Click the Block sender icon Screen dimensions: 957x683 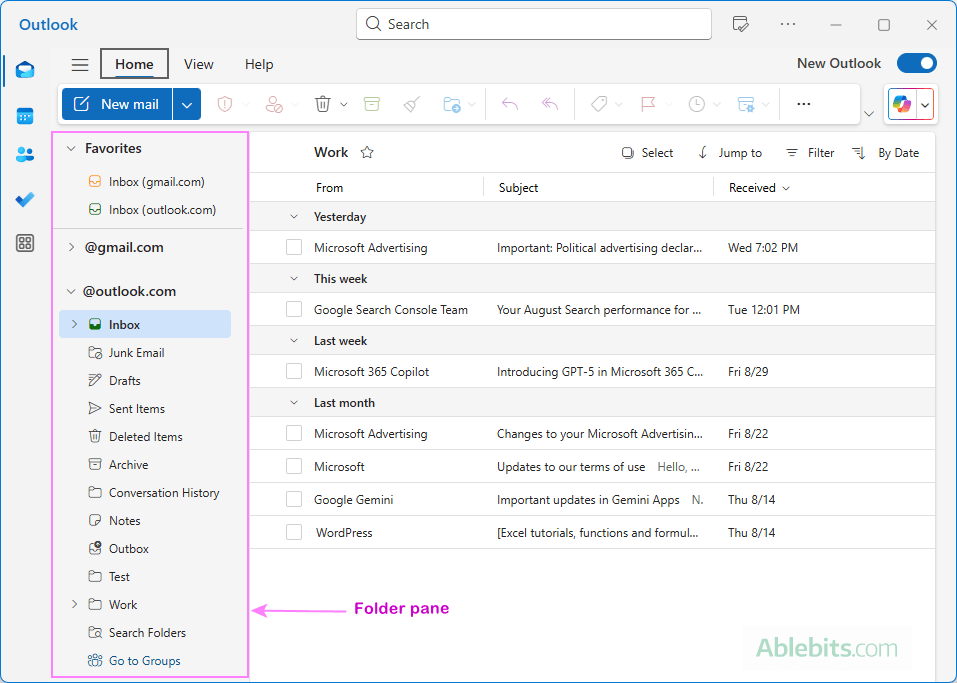274,104
